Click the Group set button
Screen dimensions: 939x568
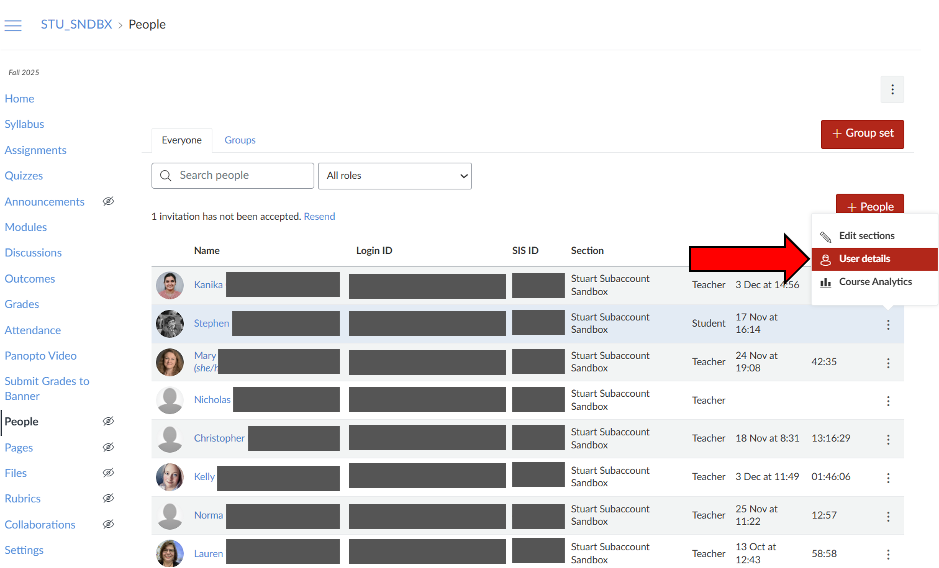click(x=862, y=134)
